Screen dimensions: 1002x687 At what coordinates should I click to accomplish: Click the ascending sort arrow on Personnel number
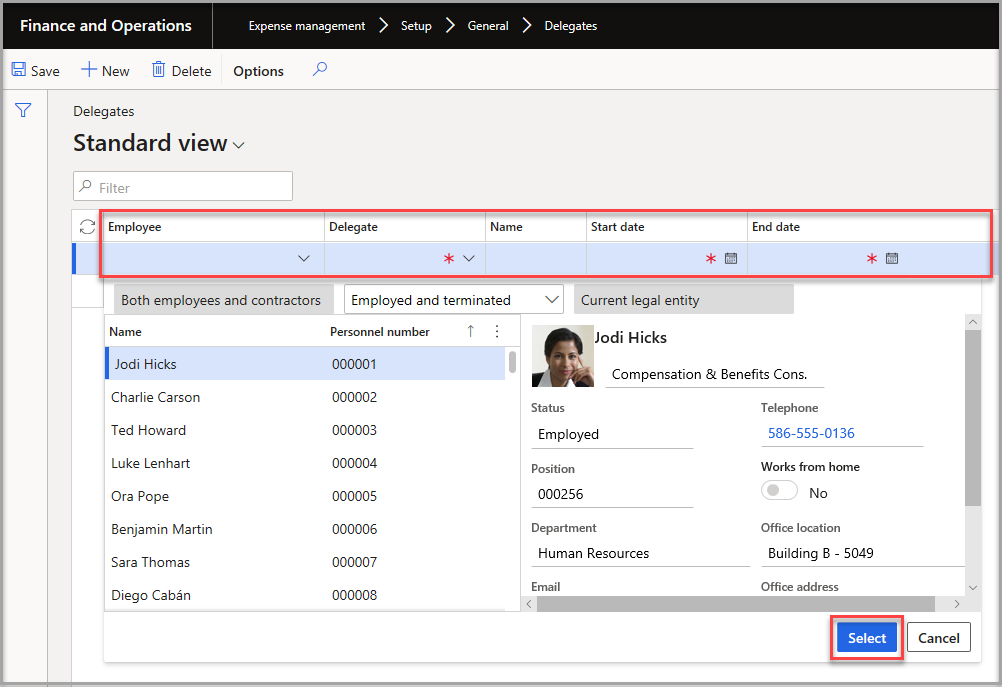[469, 331]
